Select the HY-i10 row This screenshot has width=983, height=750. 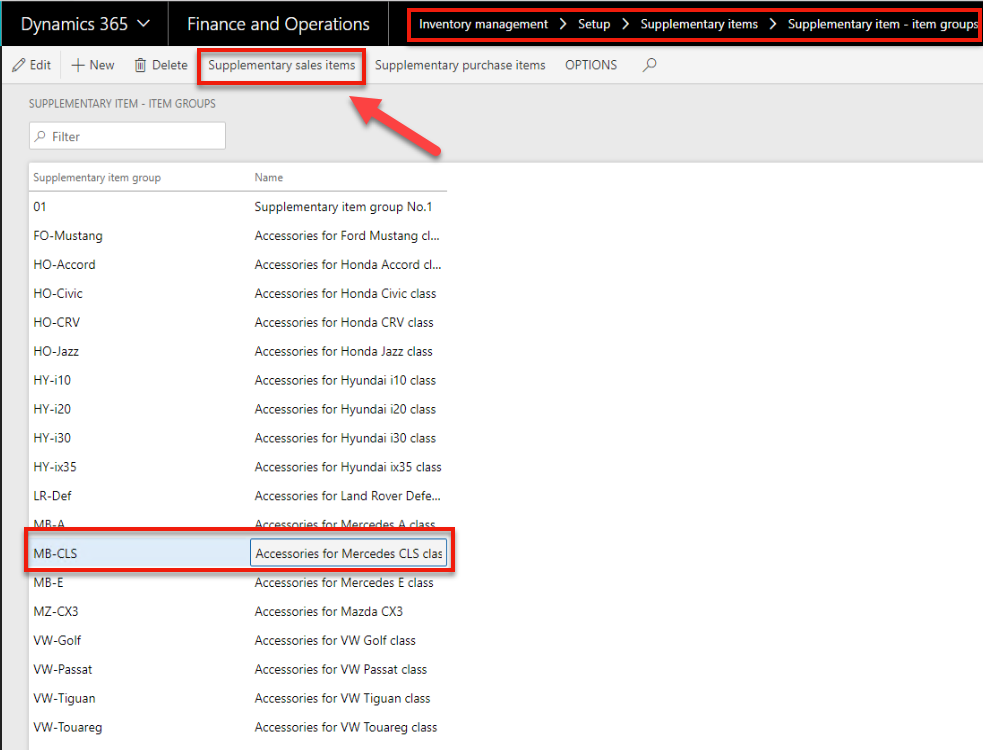pos(238,380)
